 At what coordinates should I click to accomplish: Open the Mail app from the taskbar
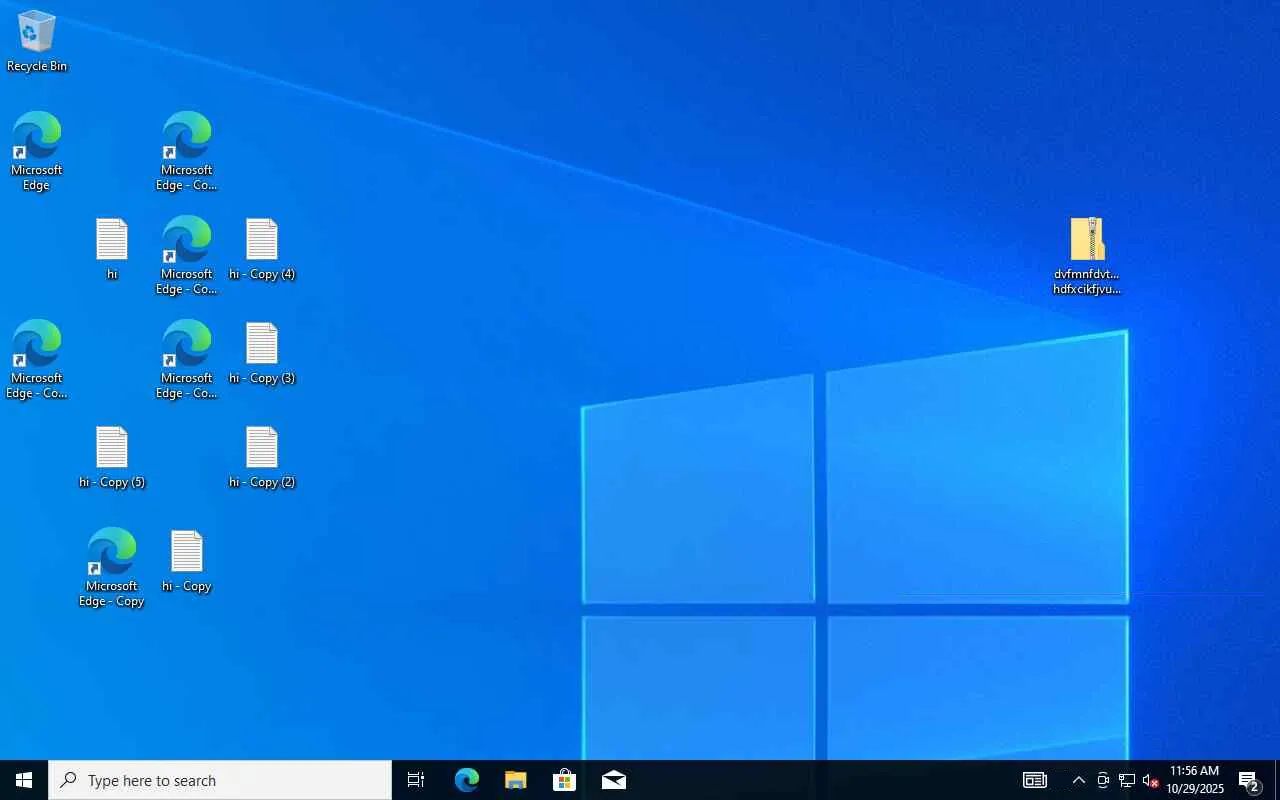[x=613, y=780]
